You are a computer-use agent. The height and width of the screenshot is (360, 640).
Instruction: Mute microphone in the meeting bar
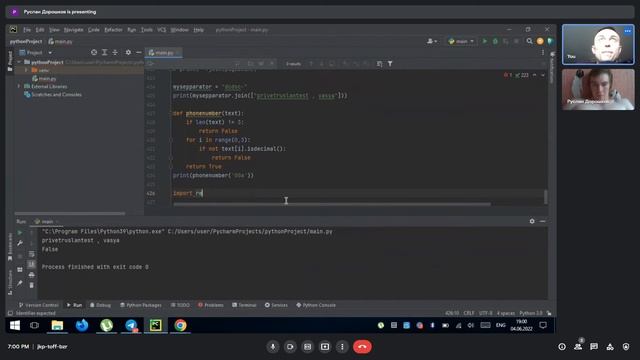pos(273,347)
